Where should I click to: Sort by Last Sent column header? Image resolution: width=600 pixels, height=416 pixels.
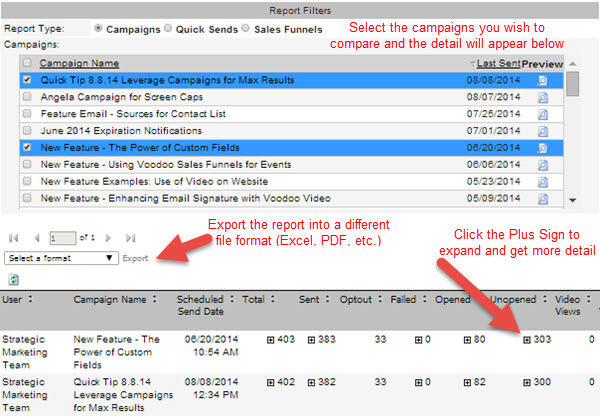[493, 63]
